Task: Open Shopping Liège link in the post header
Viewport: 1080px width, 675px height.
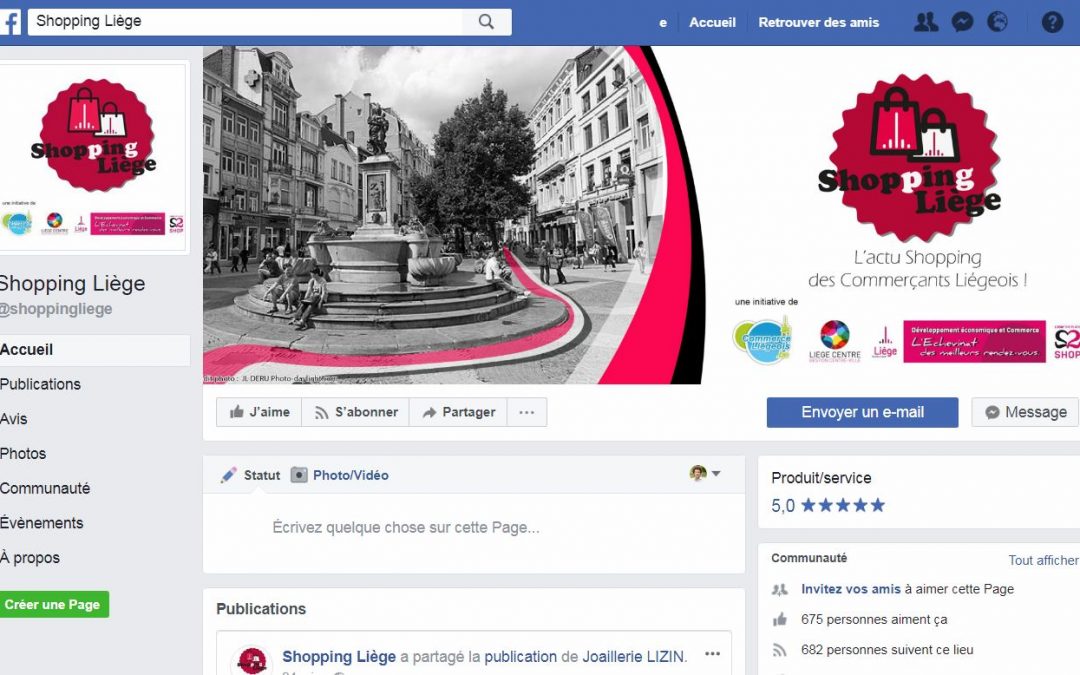Action: point(339,656)
